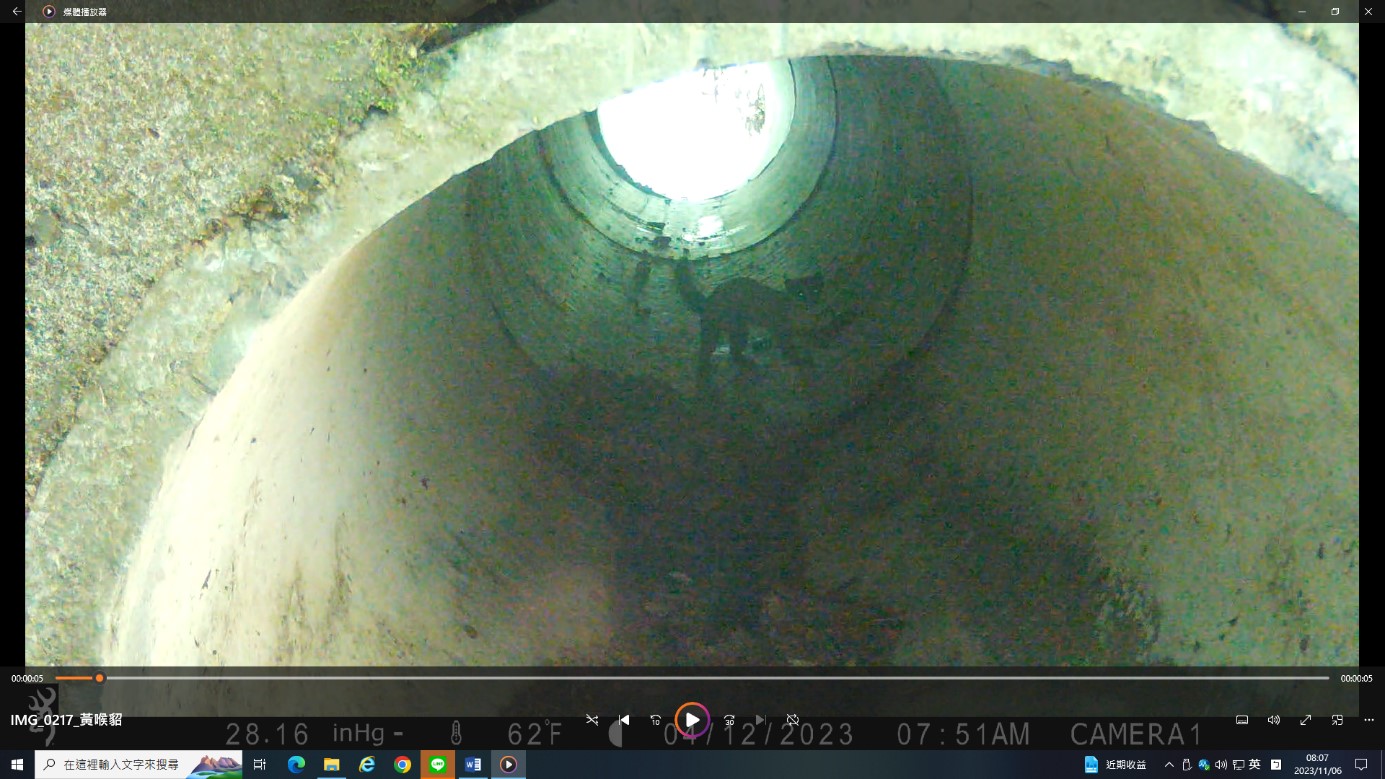Screen dimensions: 1385x779
Task: Expand the hidden system tray icons
Action: point(1169,765)
